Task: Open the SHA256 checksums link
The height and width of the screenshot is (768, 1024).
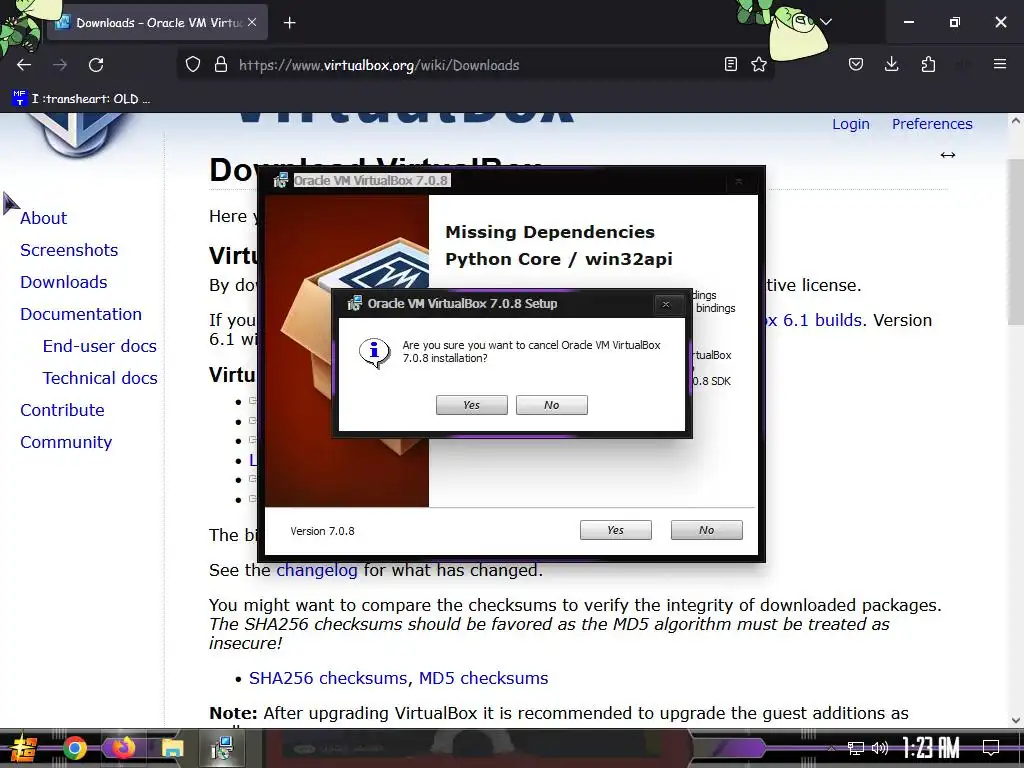Action: (x=328, y=678)
